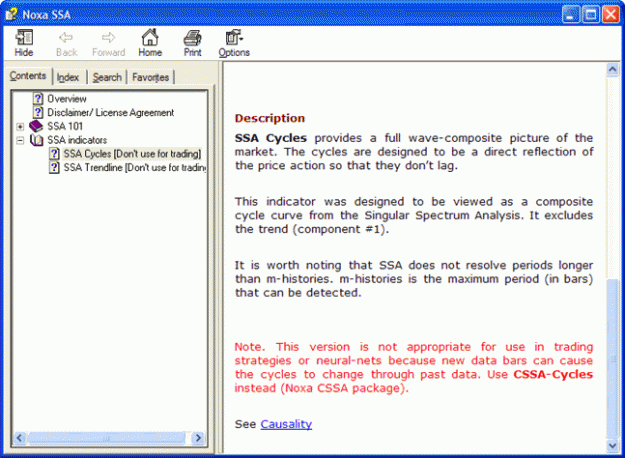Click the contents pane horizontal scrollbar thumb
This screenshot has height=458, width=625.
(x=106, y=438)
